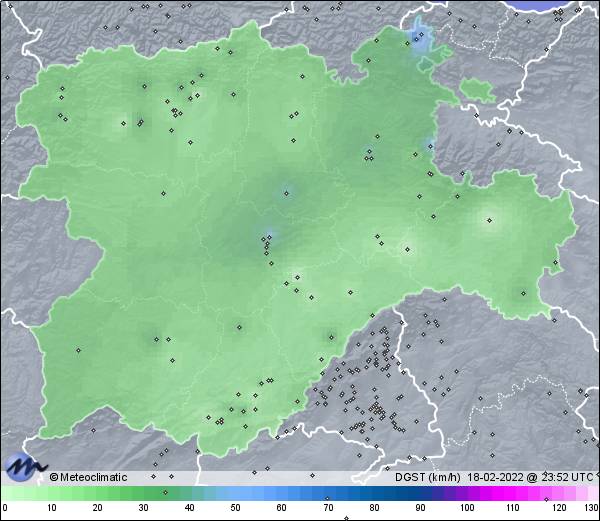Click the station marker on the legend near 117
This screenshot has width=600, height=521.
tap(546, 499)
